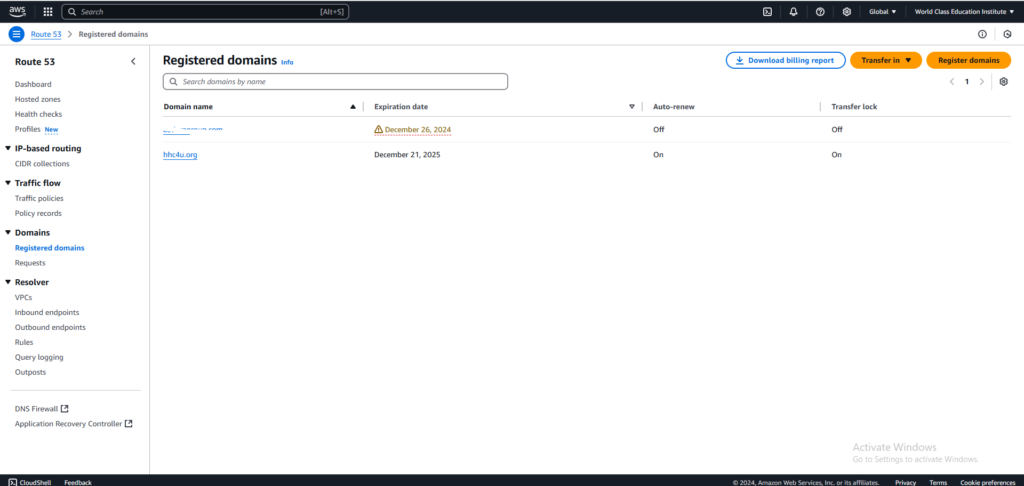Open table preferences gear icon
1024x486 pixels.
click(x=1004, y=82)
